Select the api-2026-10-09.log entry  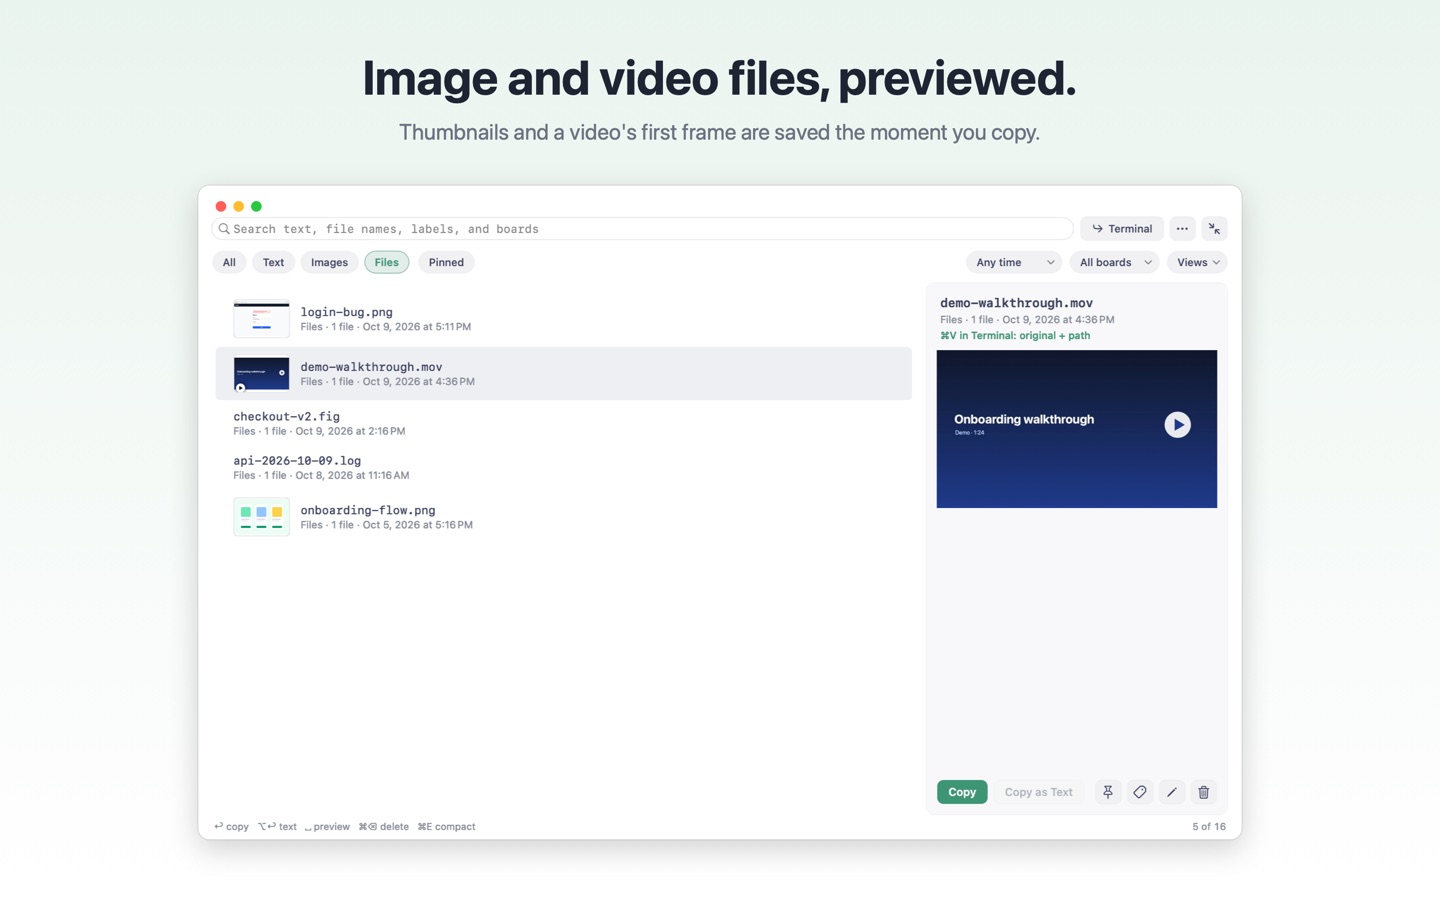[563, 467]
